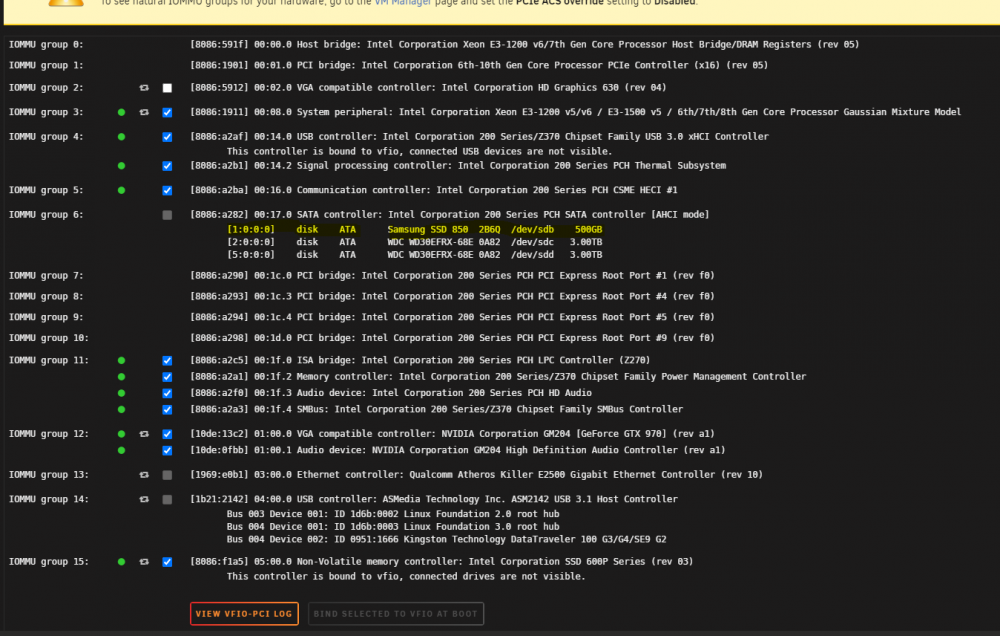Viewport: 1000px width, 636px height.
Task: Uncheck the CSME HECI #1 checkbox
Action: [x=167, y=190]
